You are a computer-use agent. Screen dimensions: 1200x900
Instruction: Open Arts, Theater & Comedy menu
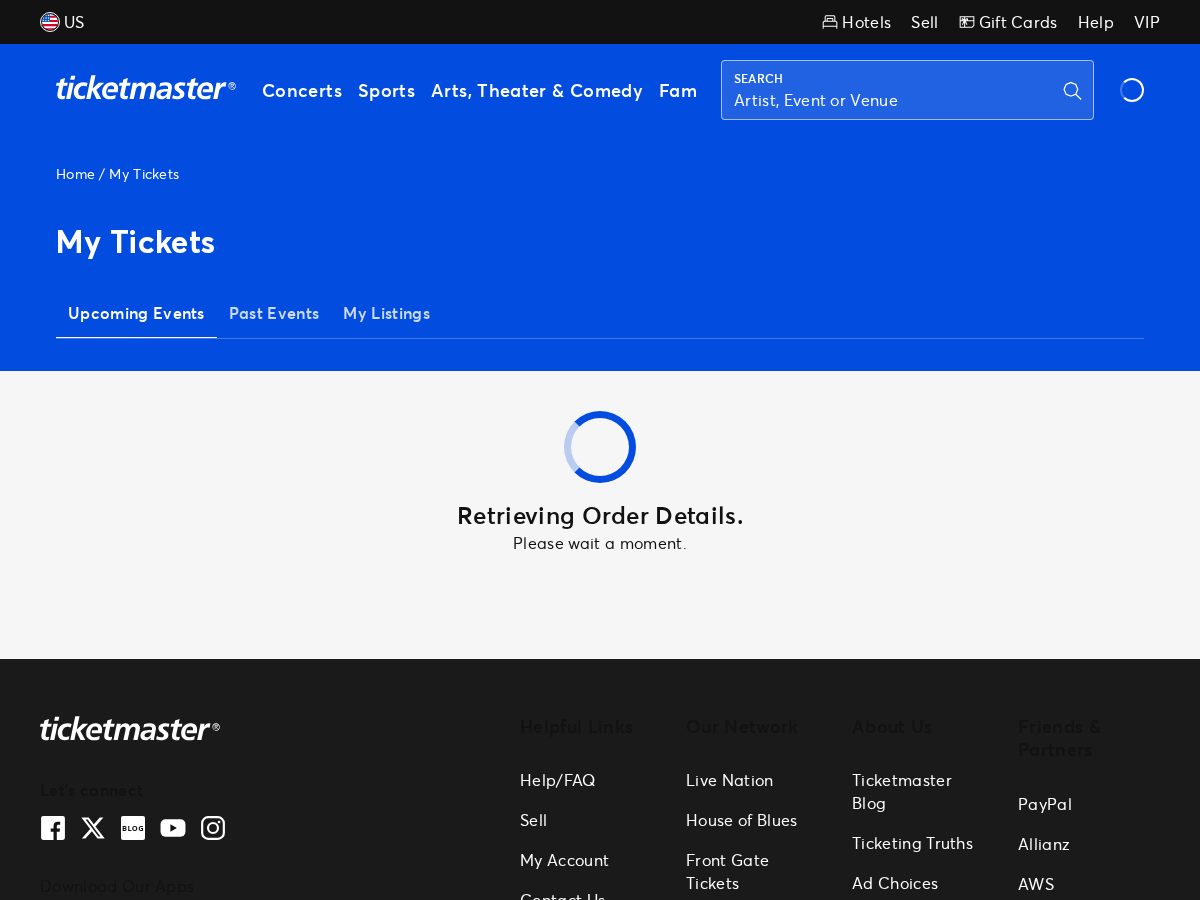537,91
